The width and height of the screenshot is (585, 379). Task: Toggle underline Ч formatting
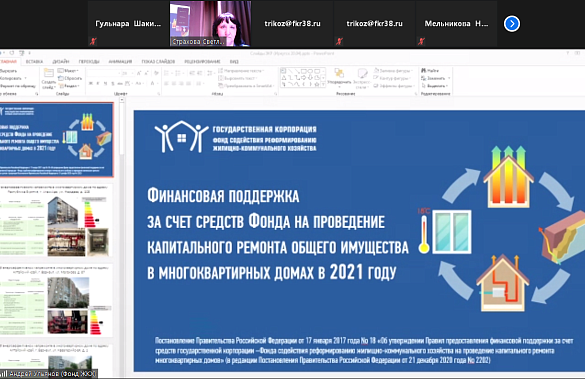(x=105, y=84)
